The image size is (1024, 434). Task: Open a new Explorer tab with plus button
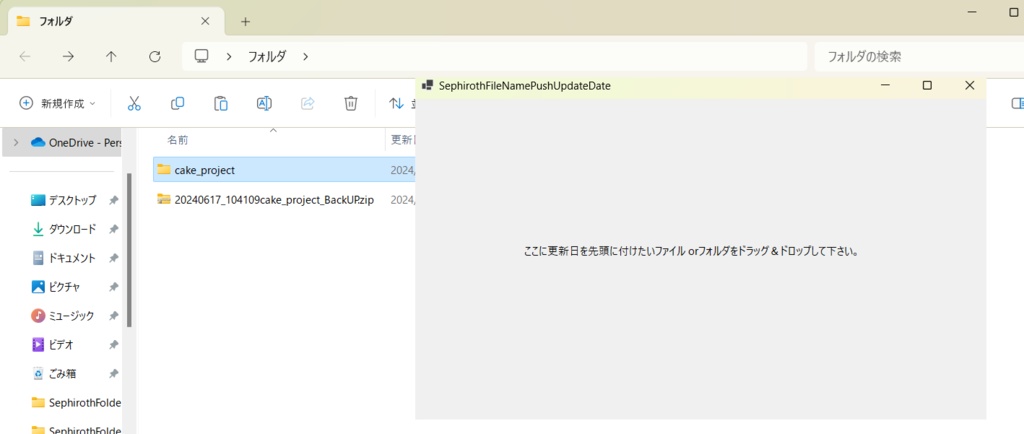point(245,22)
